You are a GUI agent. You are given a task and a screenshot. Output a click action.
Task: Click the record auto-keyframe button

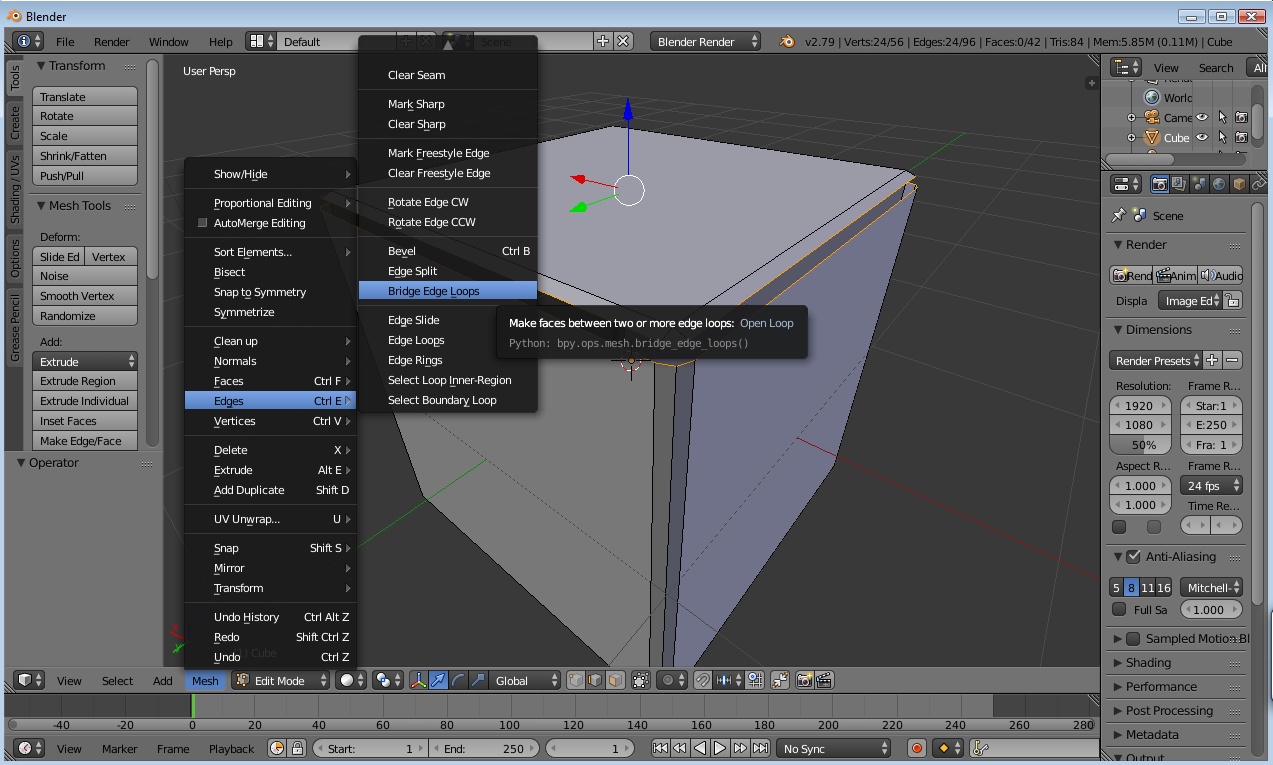coord(917,748)
